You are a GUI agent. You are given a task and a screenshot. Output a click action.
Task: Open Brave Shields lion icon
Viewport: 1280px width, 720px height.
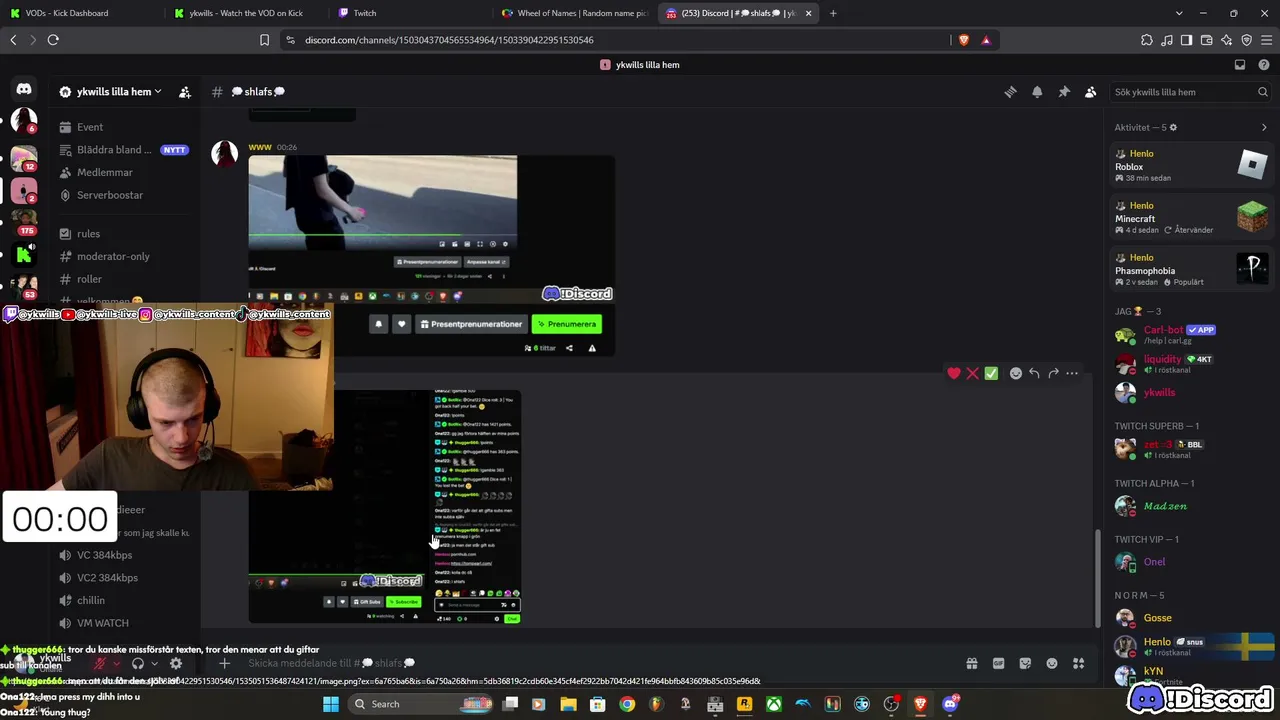pos(964,40)
